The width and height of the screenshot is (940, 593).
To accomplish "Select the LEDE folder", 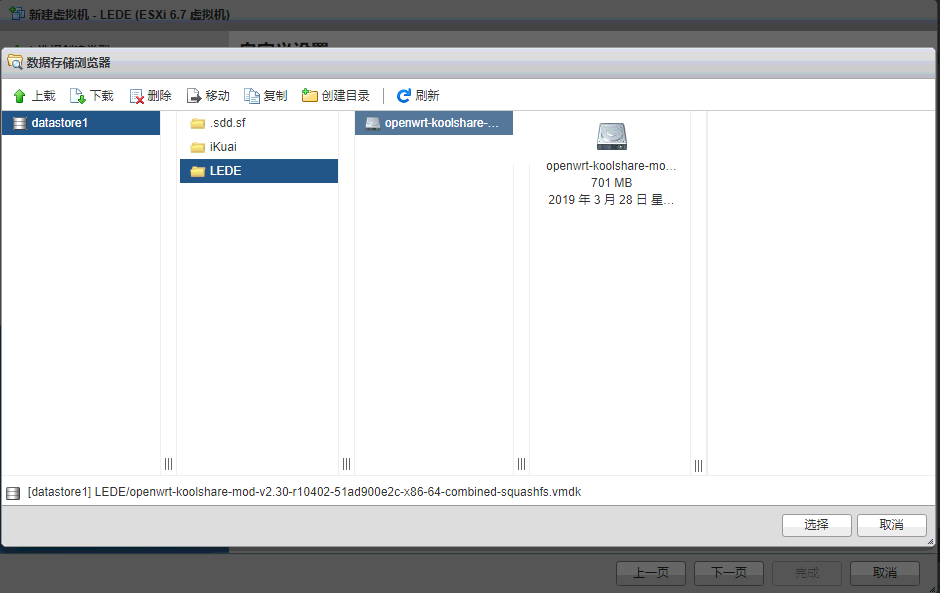I will click(225, 171).
